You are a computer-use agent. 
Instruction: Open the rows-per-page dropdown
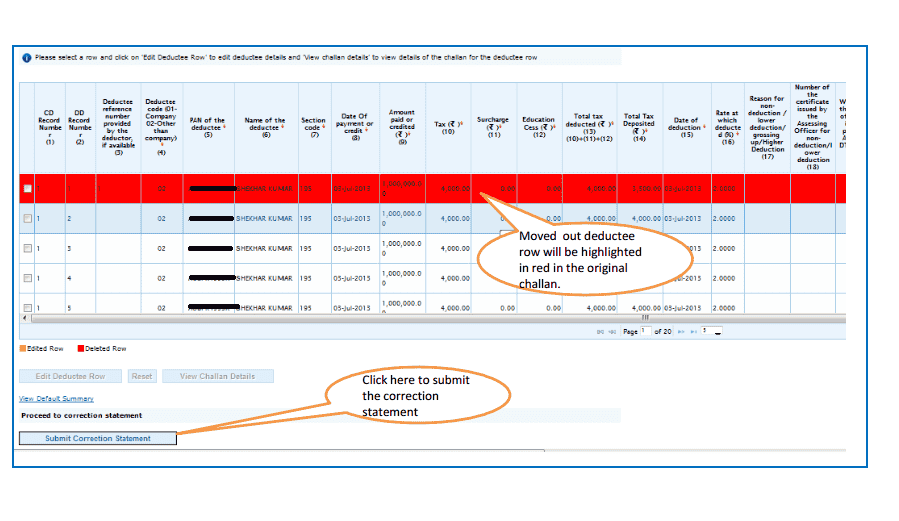(712, 331)
